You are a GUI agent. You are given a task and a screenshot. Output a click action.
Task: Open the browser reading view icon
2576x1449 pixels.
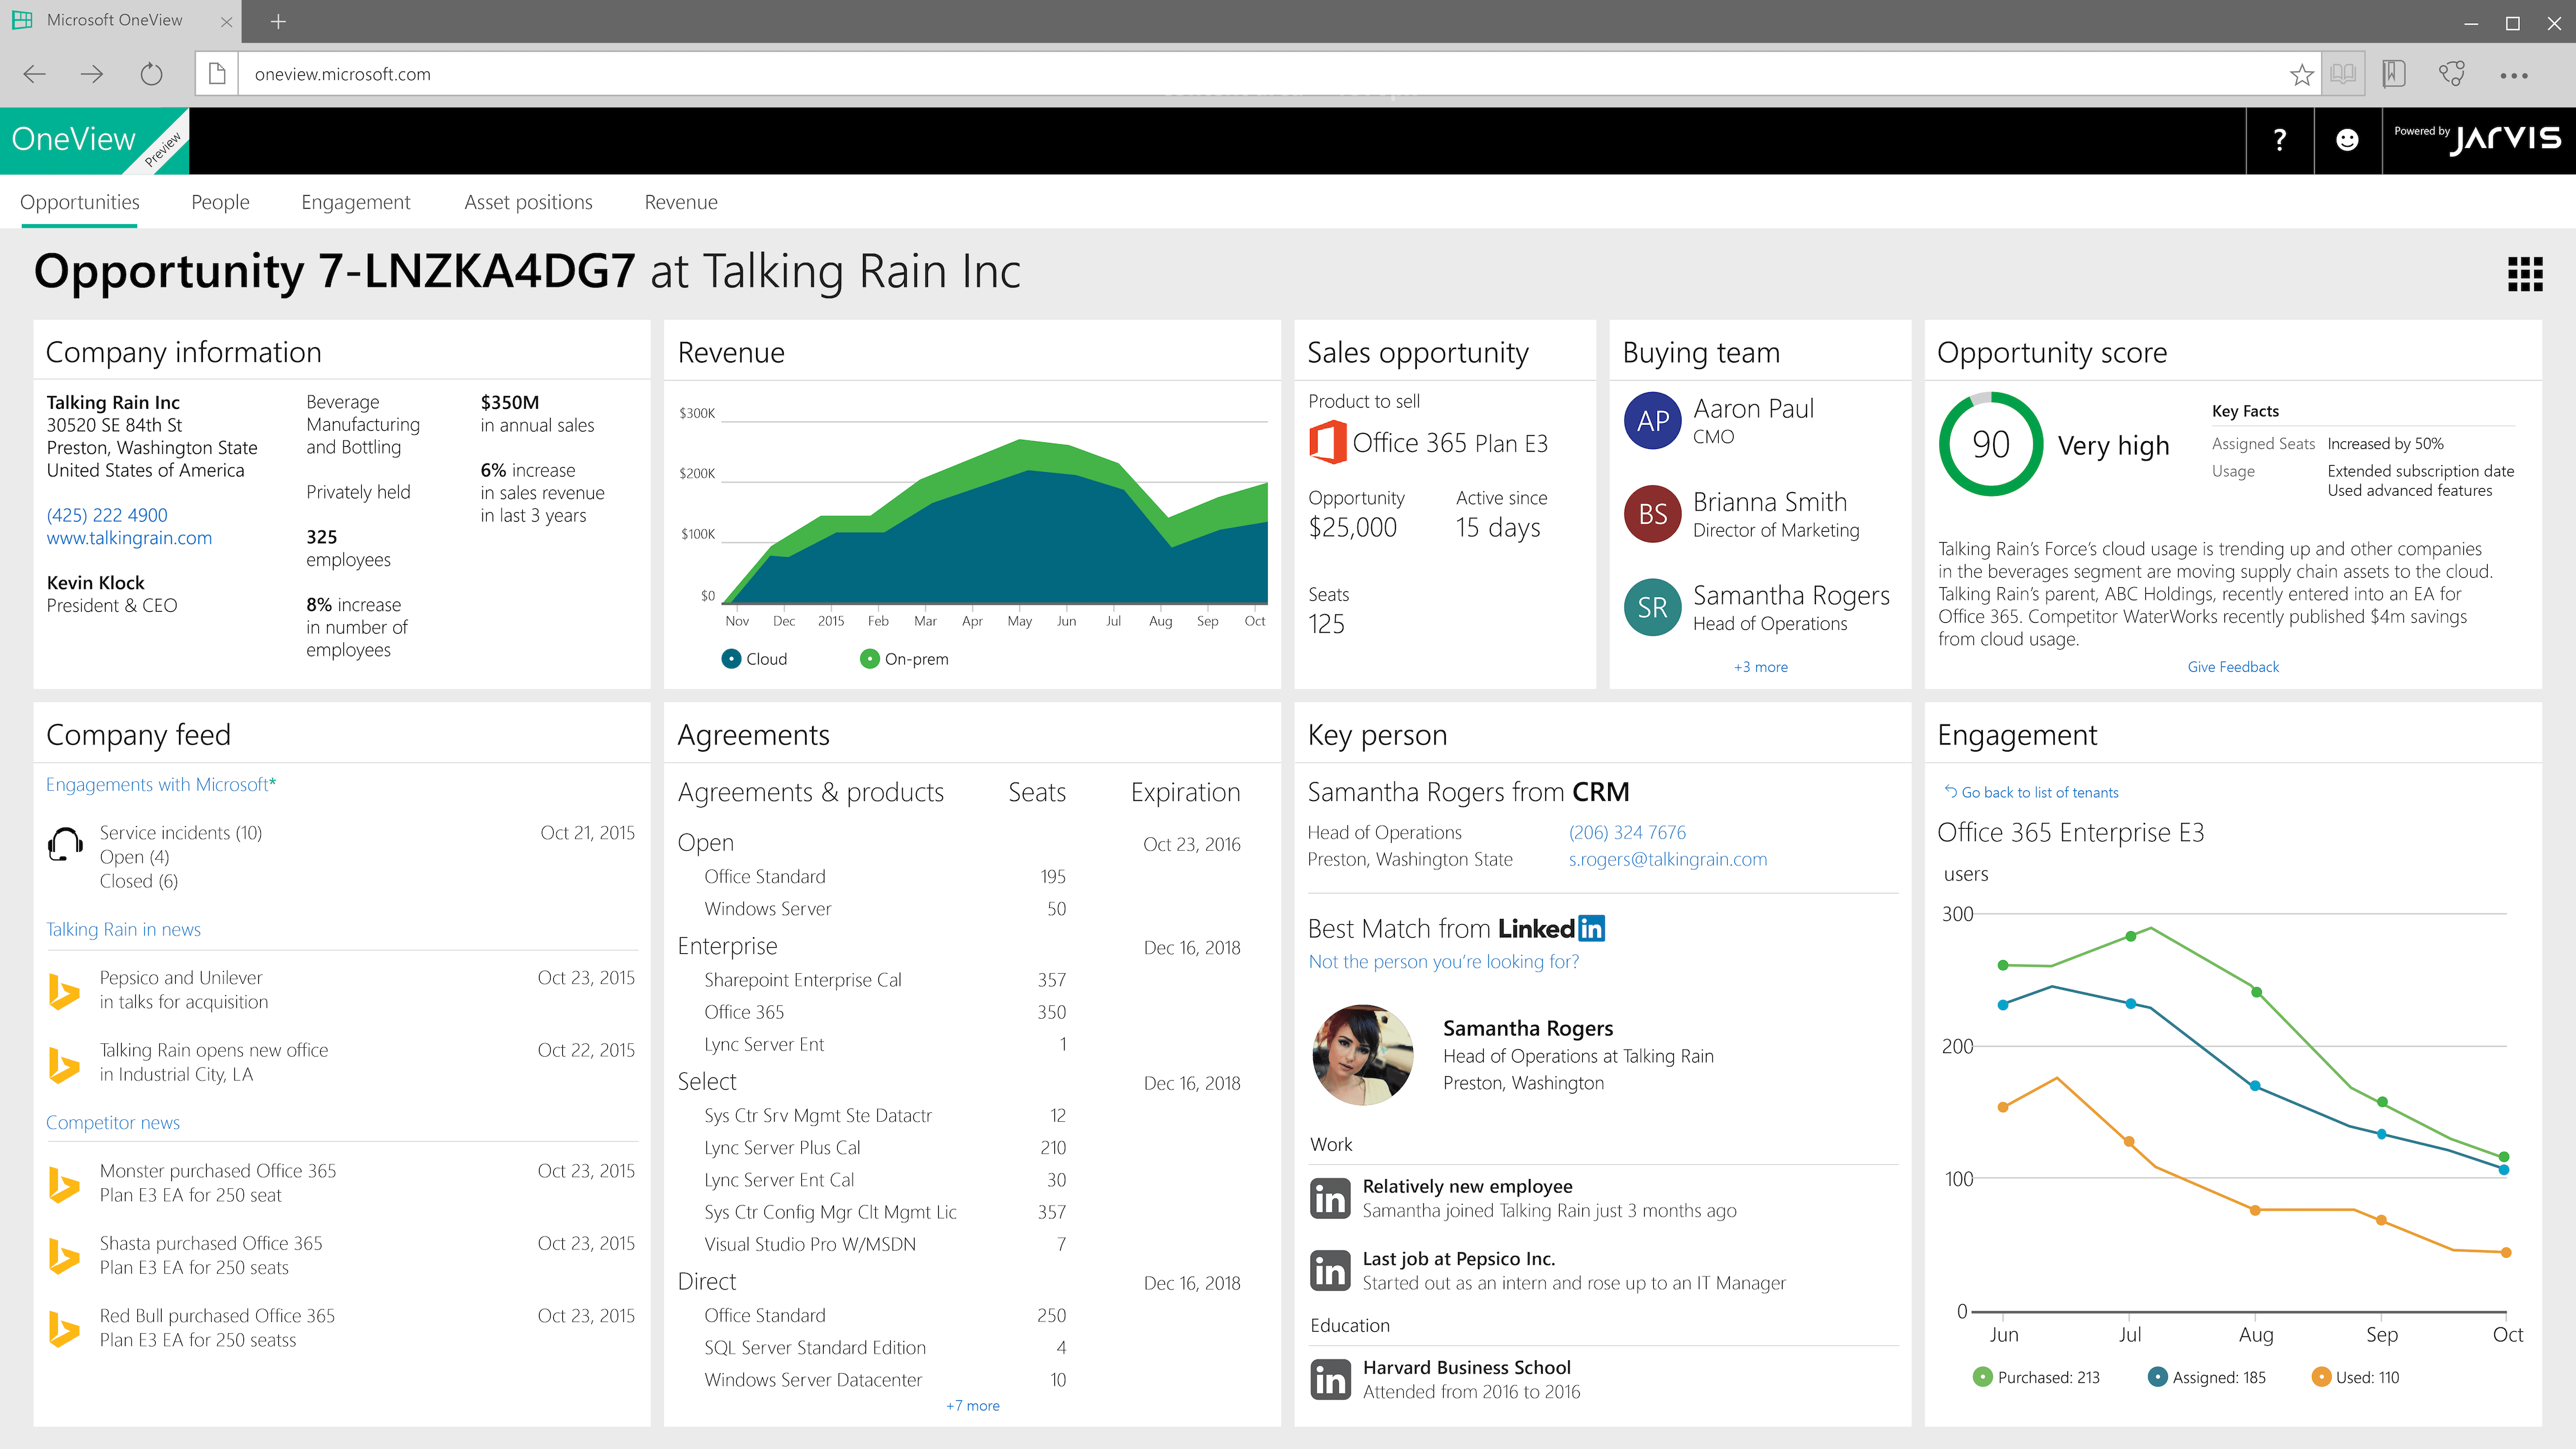pos(2342,74)
